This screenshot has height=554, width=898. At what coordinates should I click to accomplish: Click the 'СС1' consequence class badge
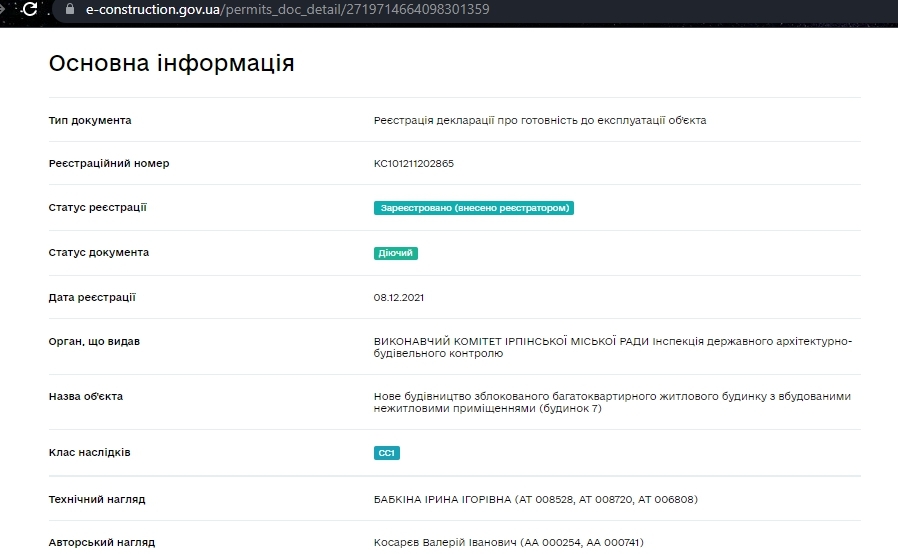click(x=387, y=453)
